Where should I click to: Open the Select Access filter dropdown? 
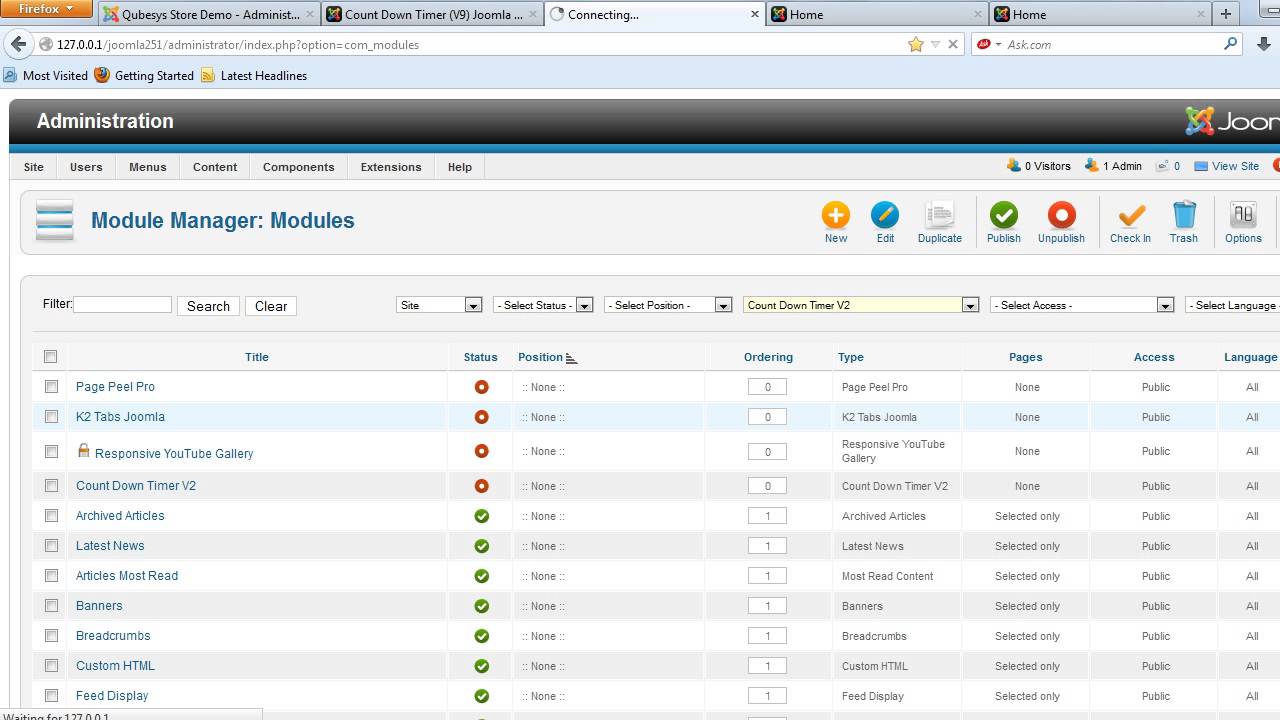[1082, 305]
